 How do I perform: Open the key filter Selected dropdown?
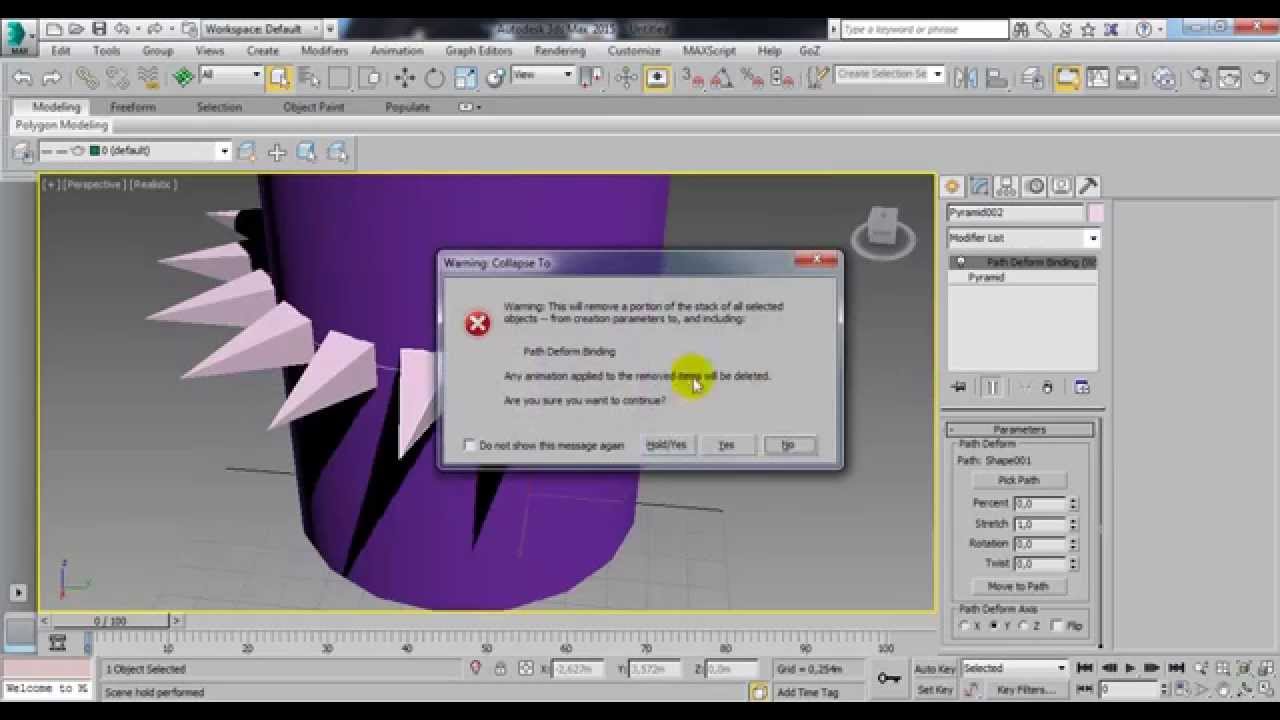tap(1015, 669)
